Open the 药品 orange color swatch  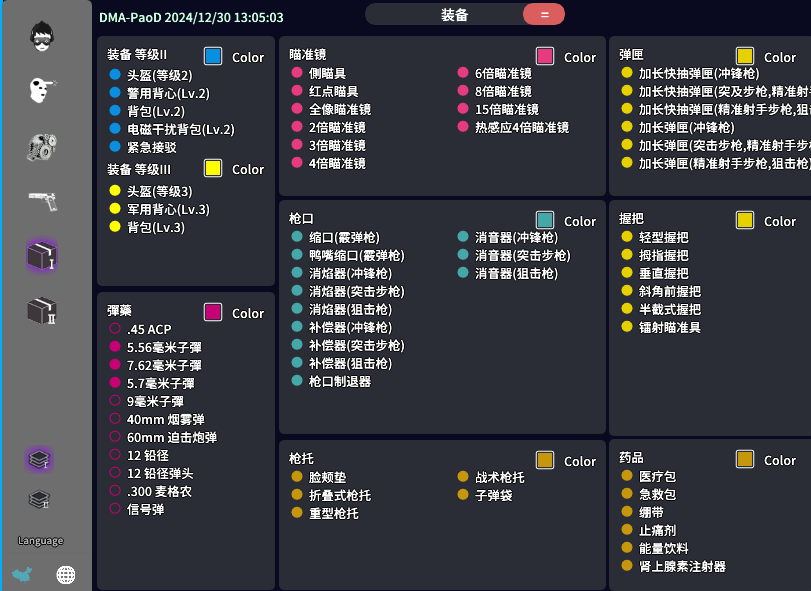pos(745,459)
